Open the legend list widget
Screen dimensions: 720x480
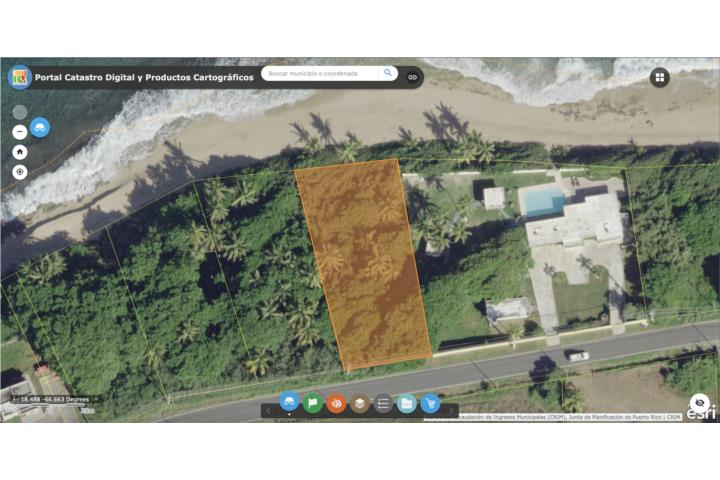tap(383, 403)
